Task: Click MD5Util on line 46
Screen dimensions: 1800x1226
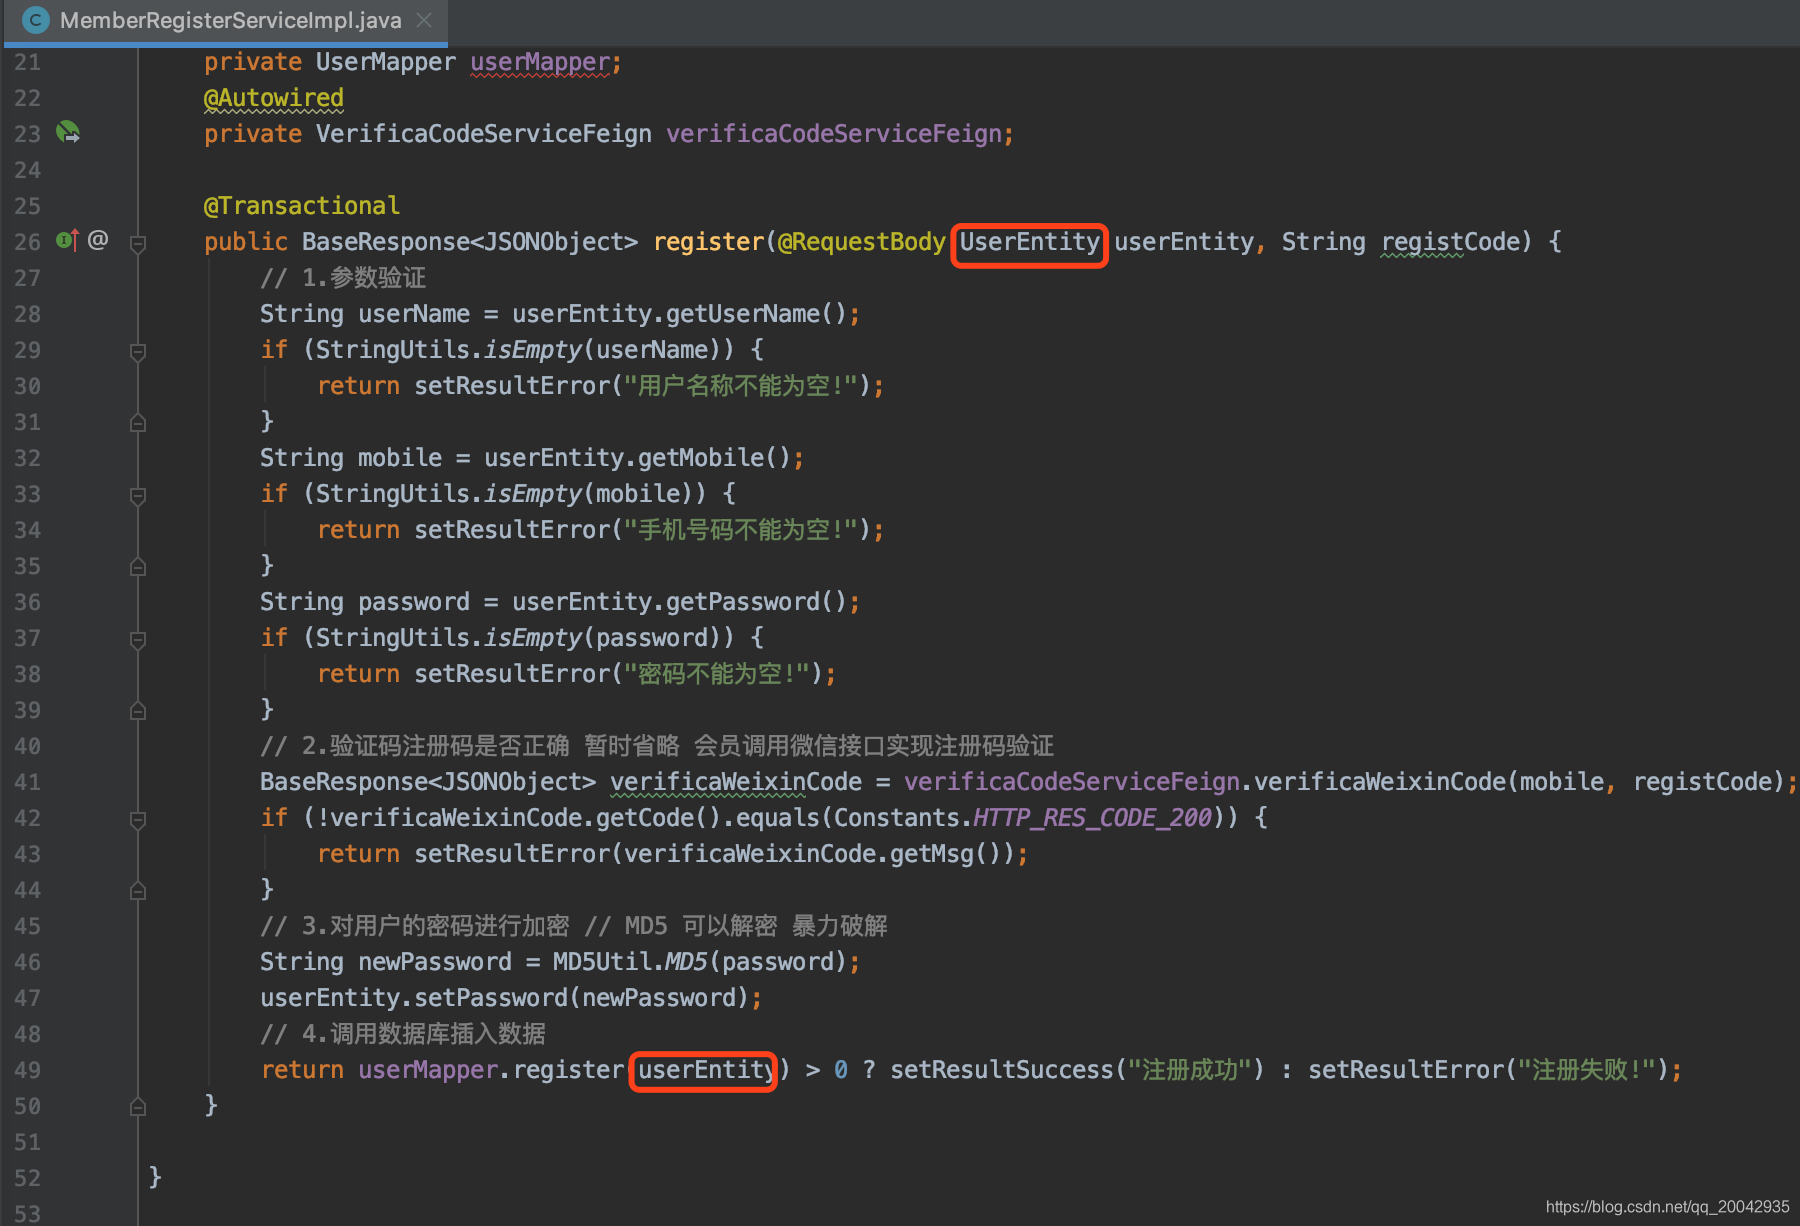Action: (x=602, y=962)
